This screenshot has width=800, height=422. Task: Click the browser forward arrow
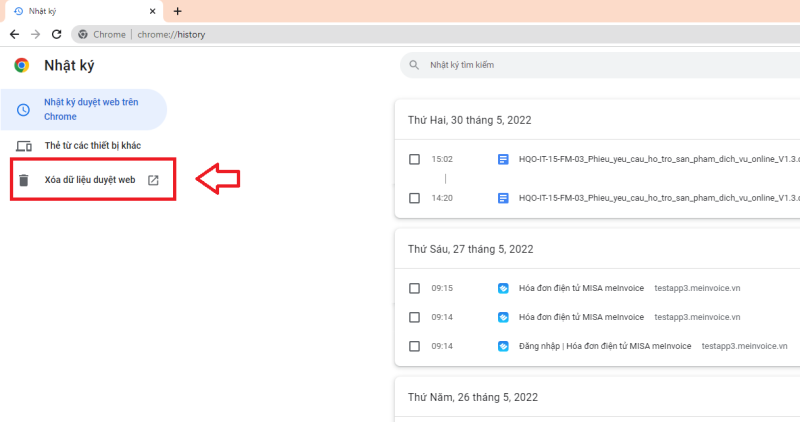coord(35,34)
